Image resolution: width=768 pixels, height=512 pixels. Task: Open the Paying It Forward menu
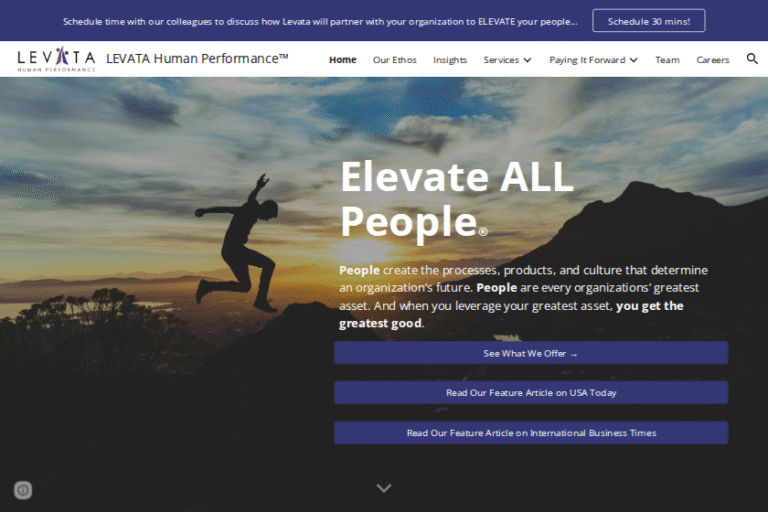(587, 60)
